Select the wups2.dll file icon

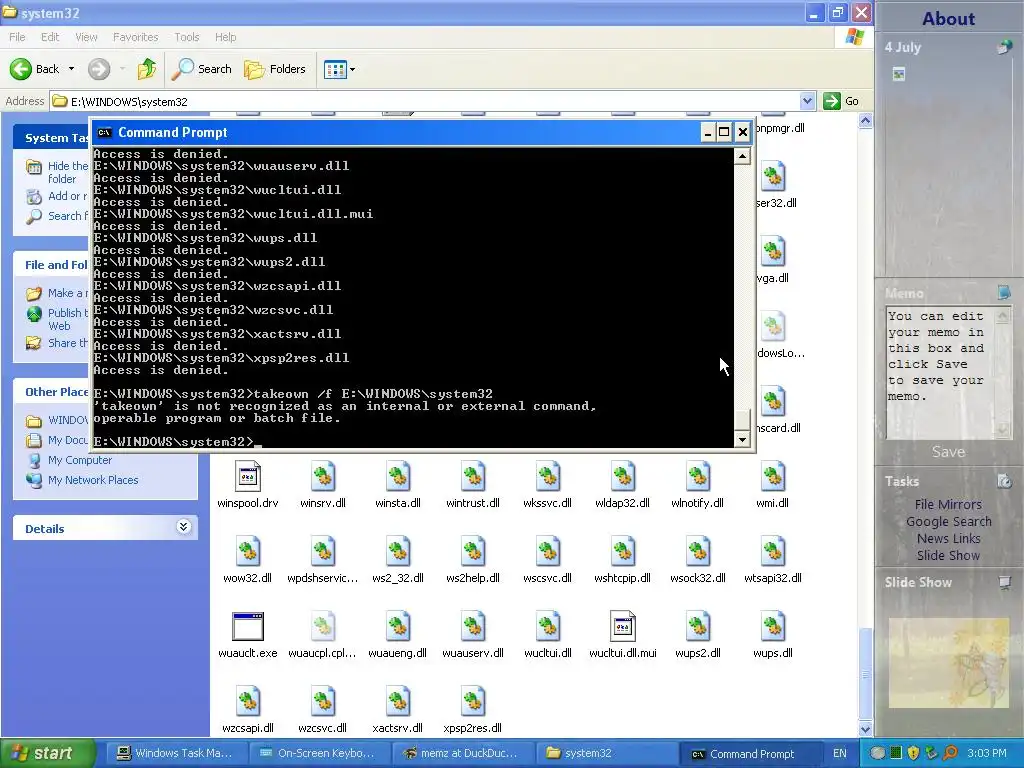(697, 626)
